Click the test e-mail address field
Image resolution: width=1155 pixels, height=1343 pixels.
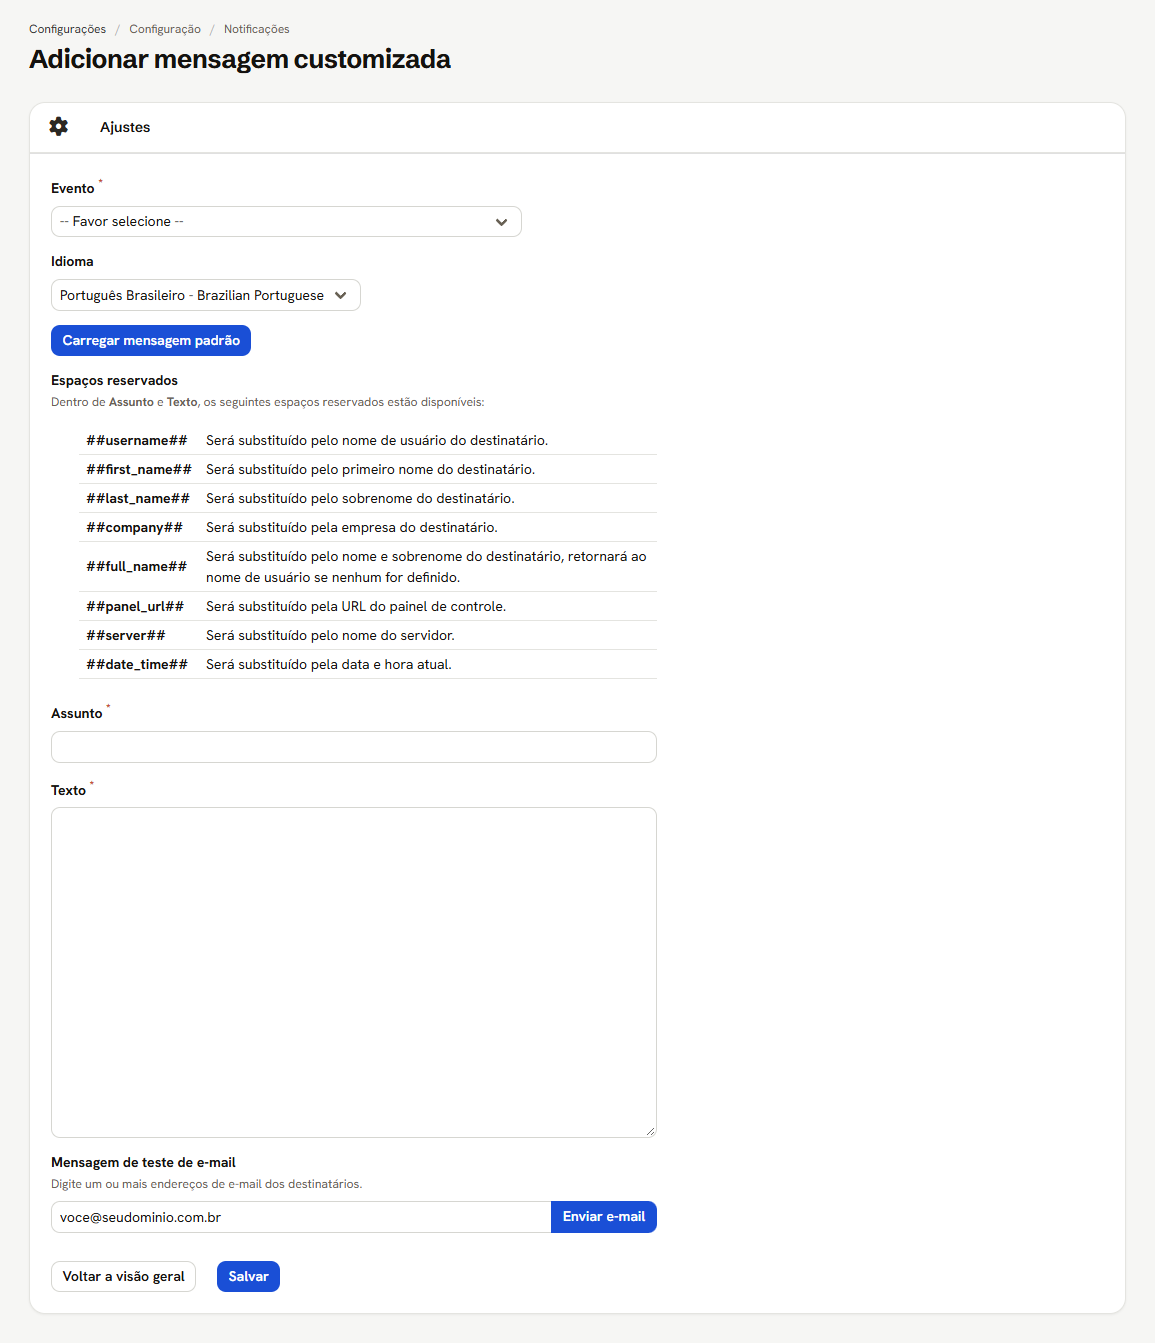(x=301, y=1217)
